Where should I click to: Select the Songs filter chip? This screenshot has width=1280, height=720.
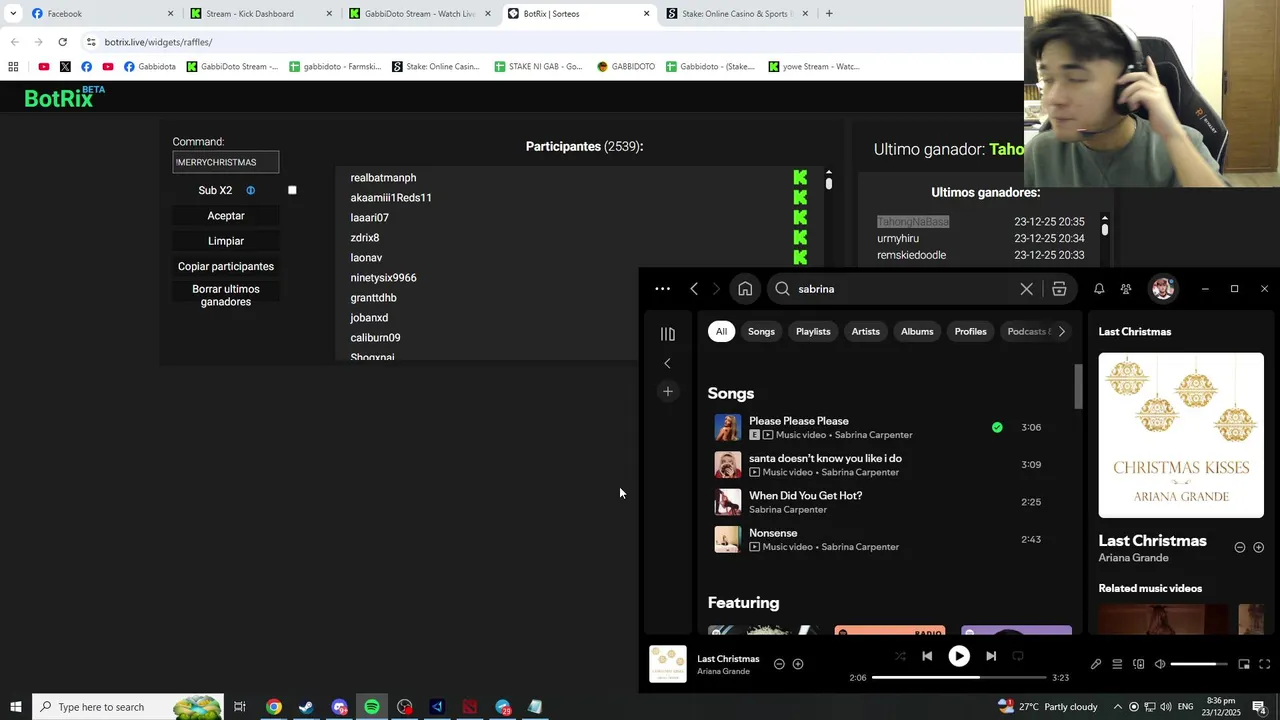click(x=761, y=331)
